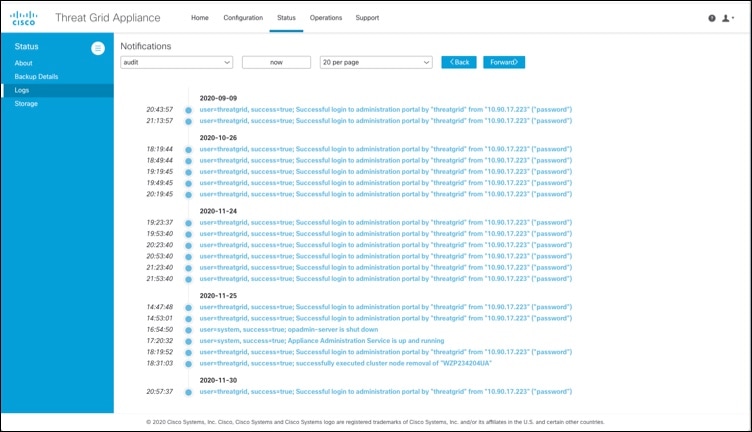Open About in the Status sidebar
This screenshot has height=432, width=752.
(24, 63)
